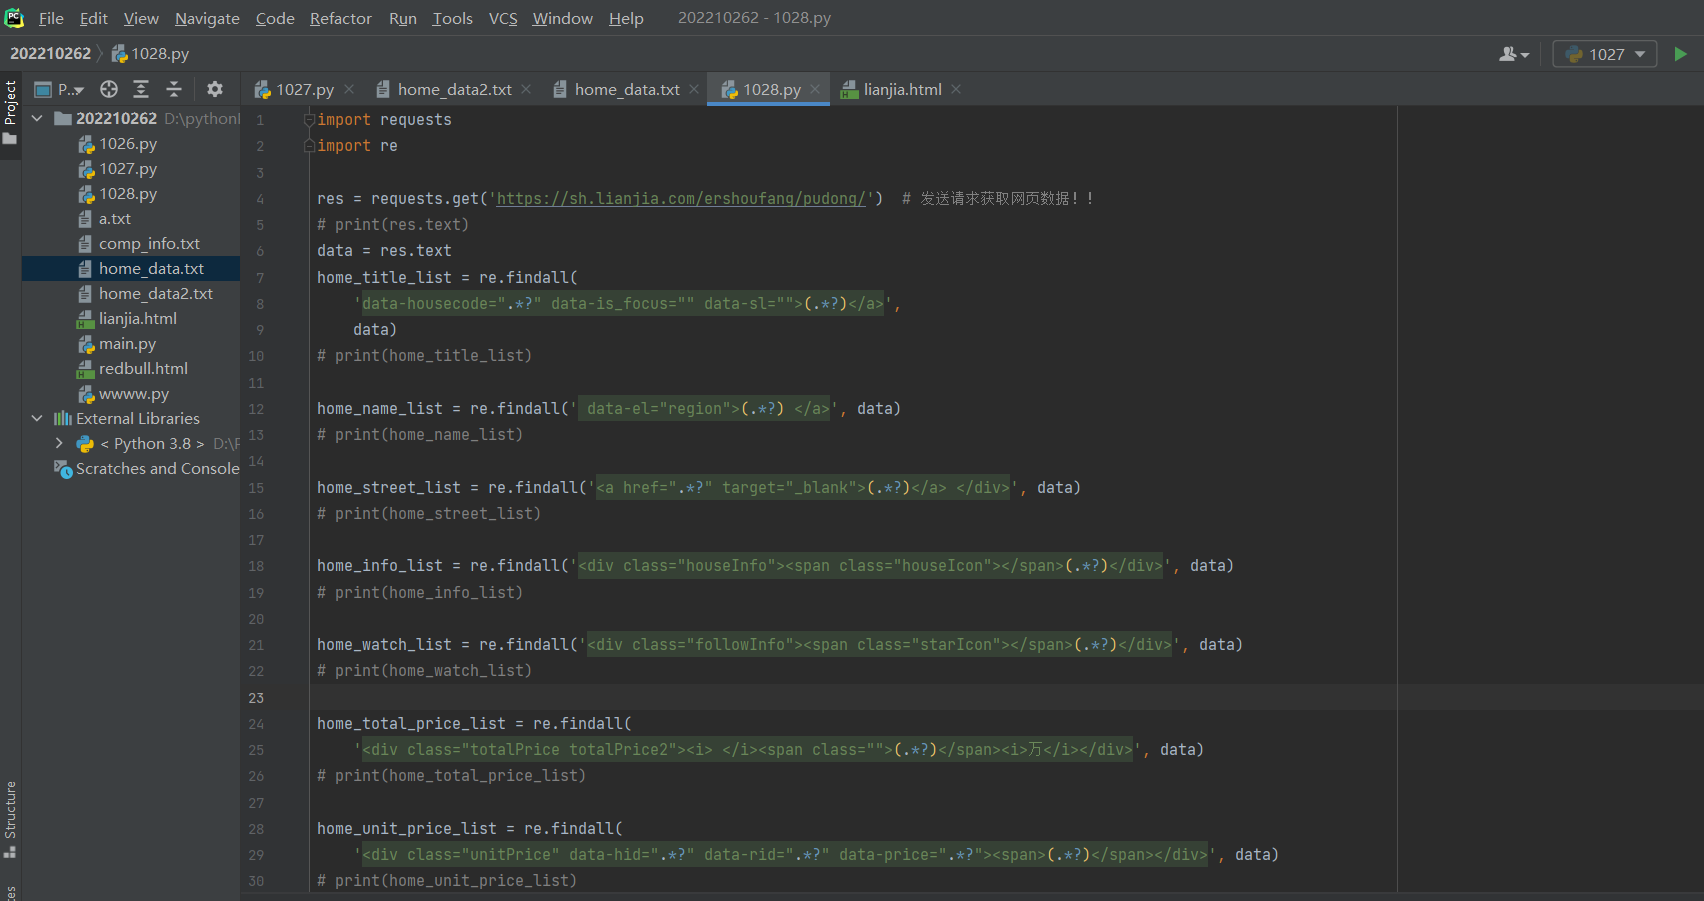The image size is (1704, 901).
Task: Select main.py in the project tree
Action: pyautogui.click(x=127, y=344)
